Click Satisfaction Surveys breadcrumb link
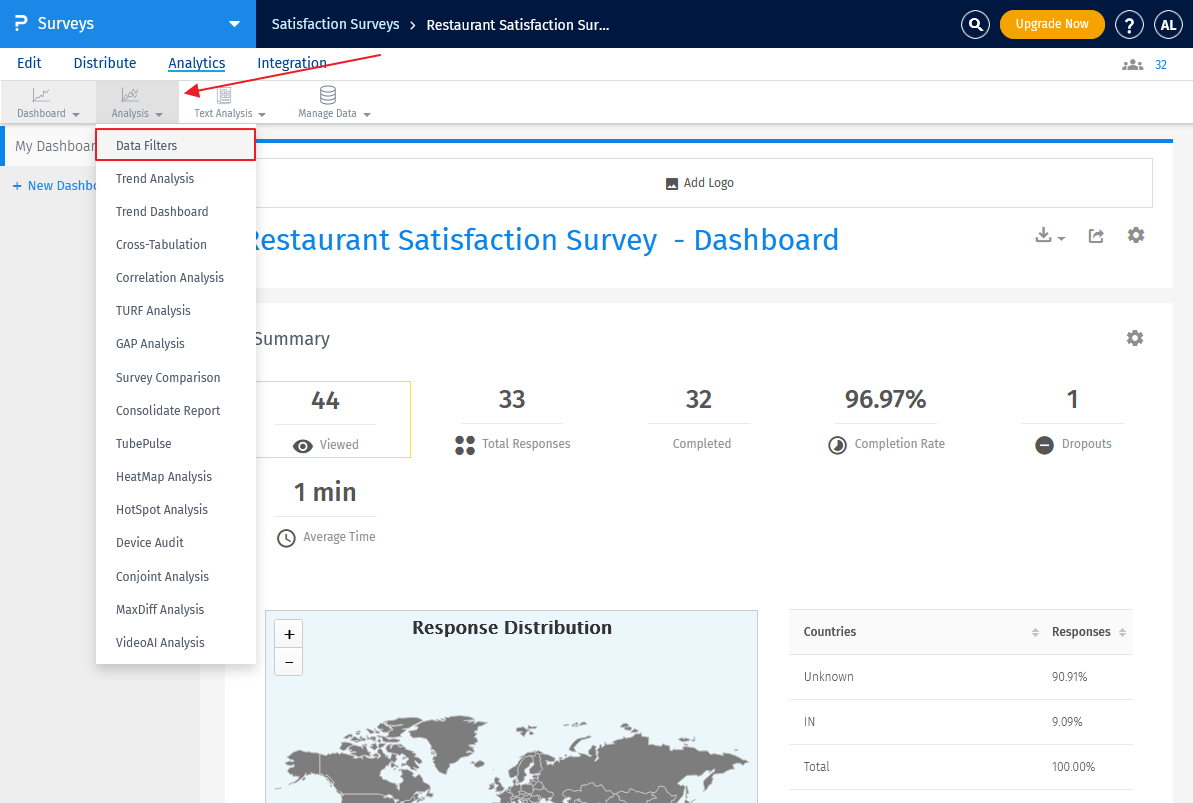Image resolution: width=1193 pixels, height=803 pixels. tap(335, 24)
